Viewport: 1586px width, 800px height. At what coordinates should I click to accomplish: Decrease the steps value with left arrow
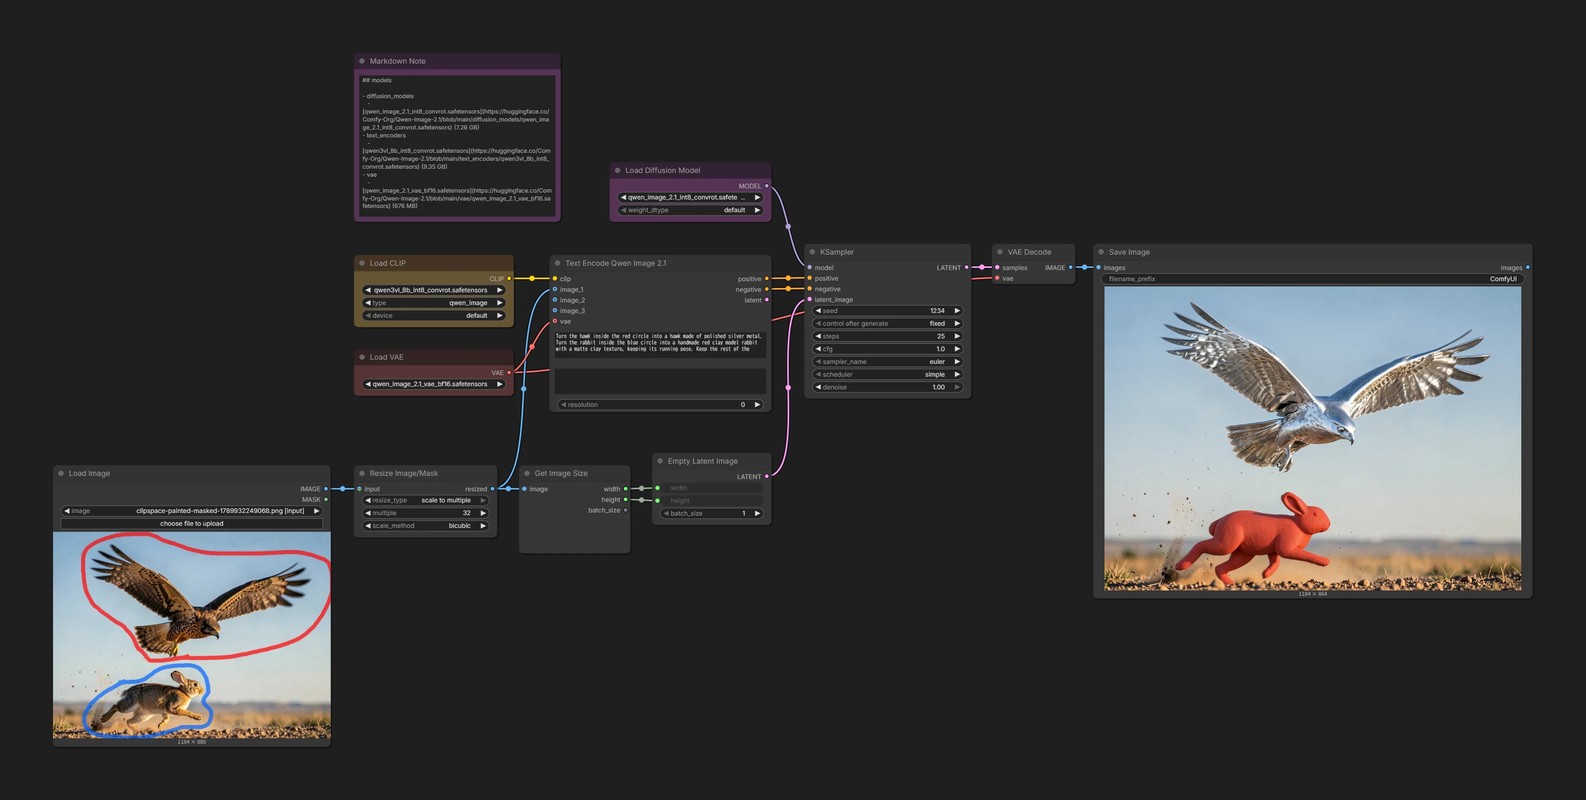818,336
